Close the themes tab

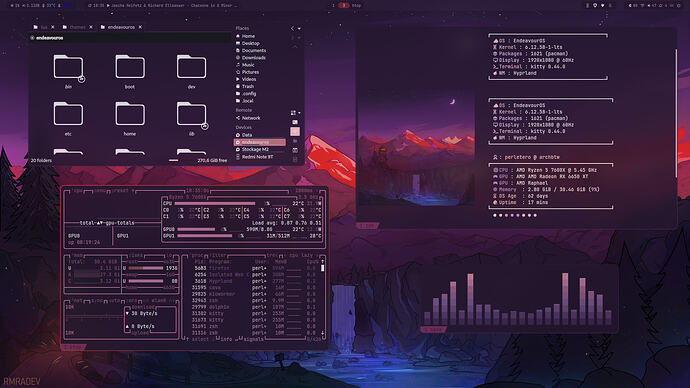point(91,27)
